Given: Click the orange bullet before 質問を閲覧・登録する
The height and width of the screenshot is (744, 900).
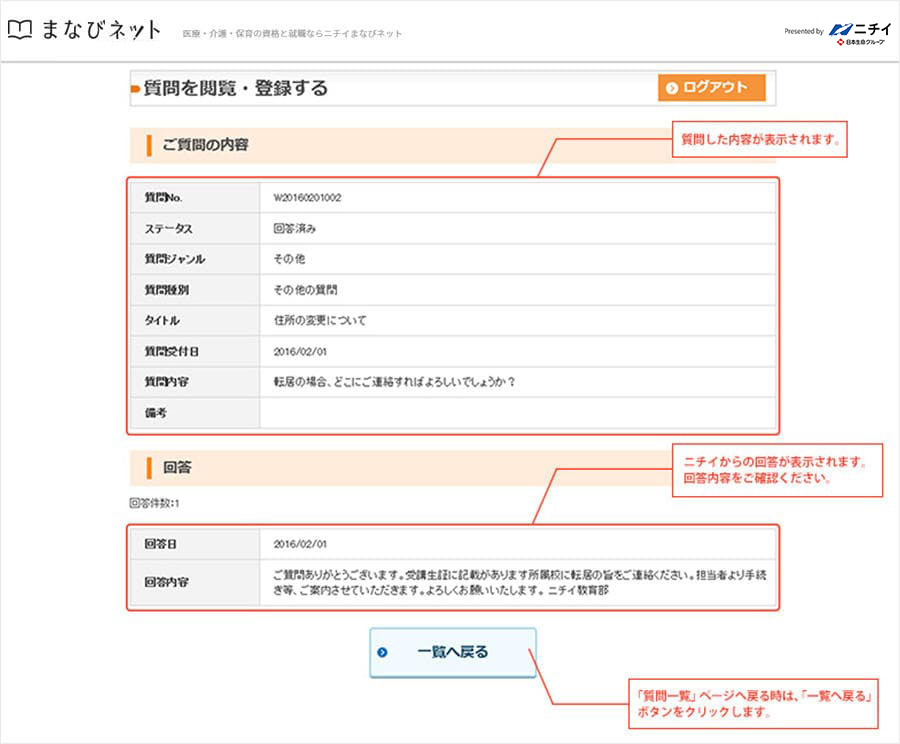Looking at the screenshot, I should pyautogui.click(x=135, y=89).
